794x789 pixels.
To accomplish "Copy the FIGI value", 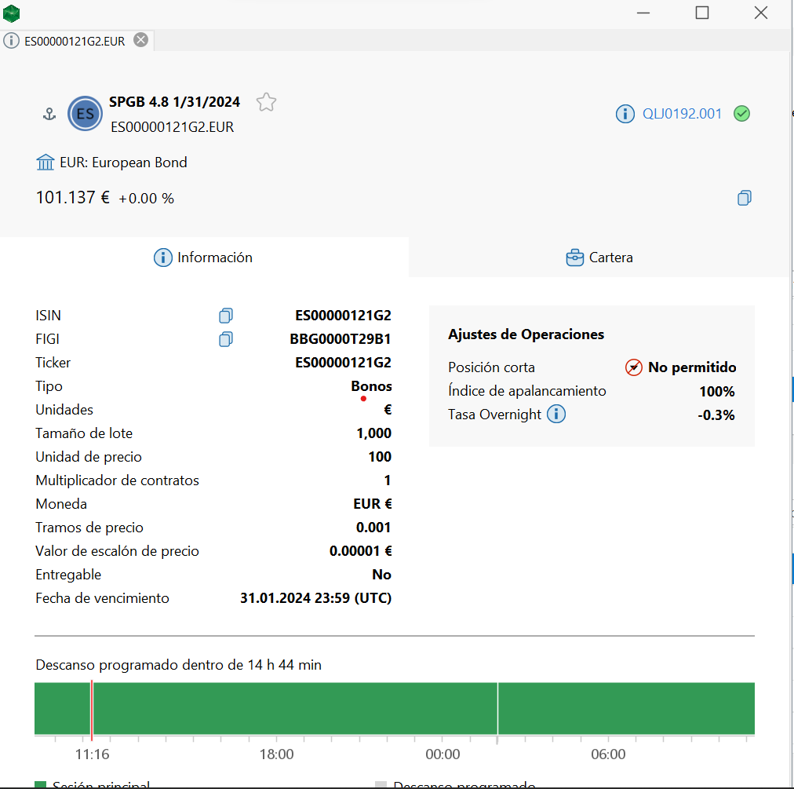I will 226,339.
